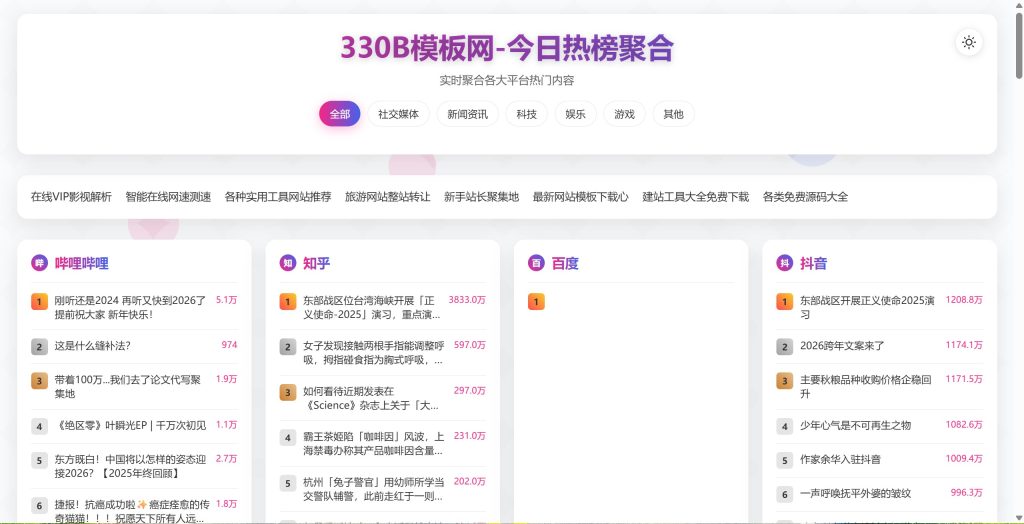Viewport: 1024px width, 524px height.
Task: Open Douyin item 作家余华入驻抖音
Action: [840, 459]
